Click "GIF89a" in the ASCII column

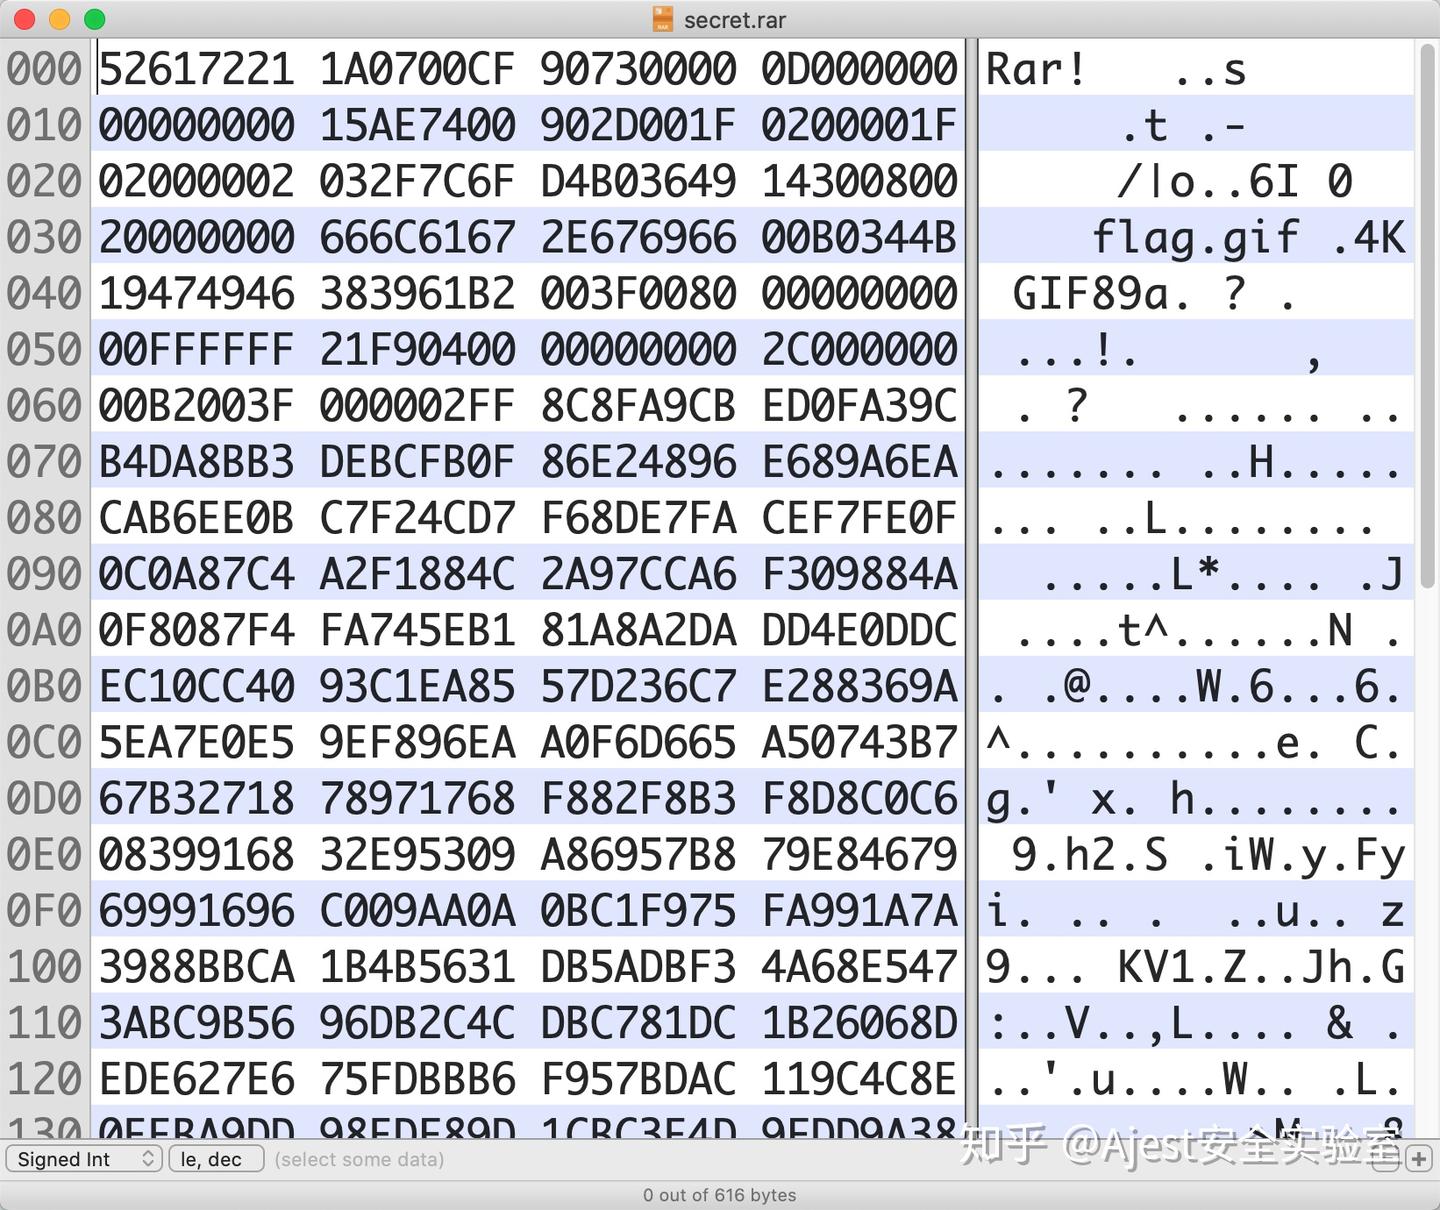(1090, 293)
